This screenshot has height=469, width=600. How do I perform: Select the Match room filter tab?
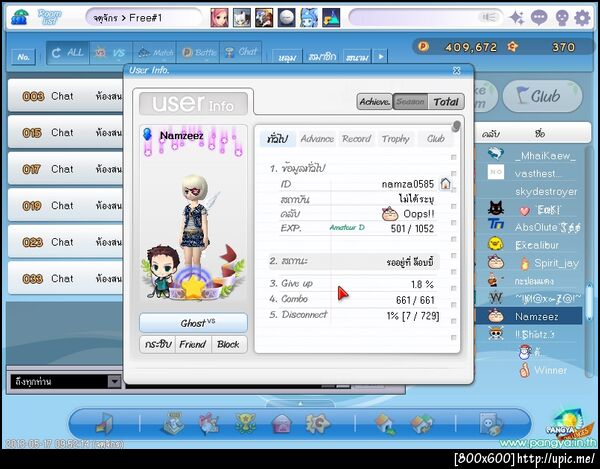click(x=154, y=52)
